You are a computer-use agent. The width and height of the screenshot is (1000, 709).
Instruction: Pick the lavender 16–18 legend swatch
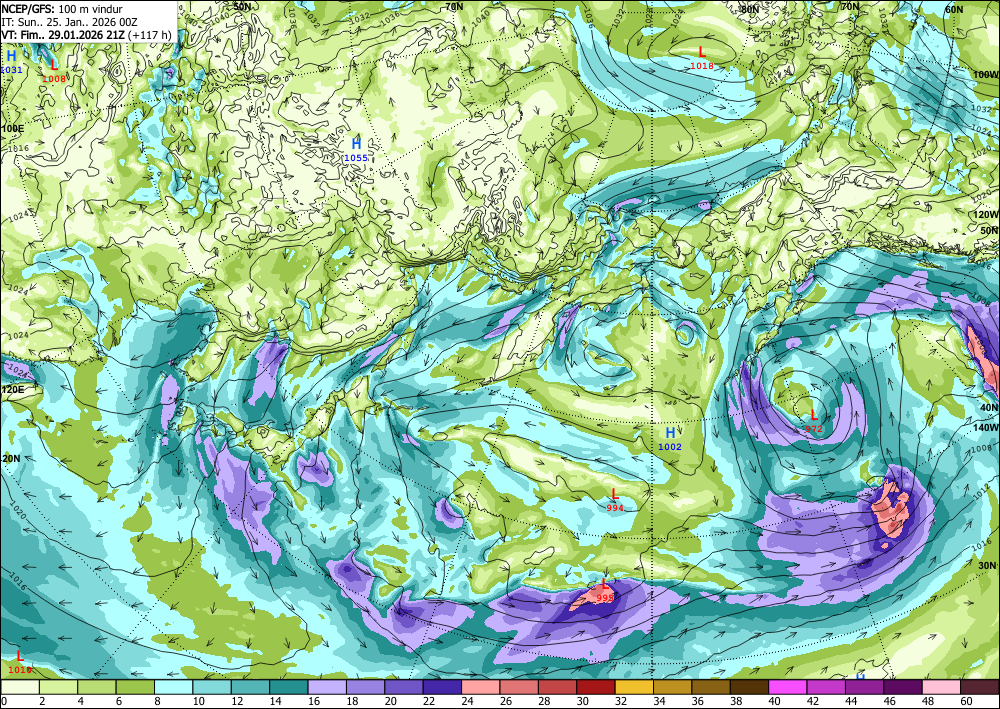coord(327,687)
